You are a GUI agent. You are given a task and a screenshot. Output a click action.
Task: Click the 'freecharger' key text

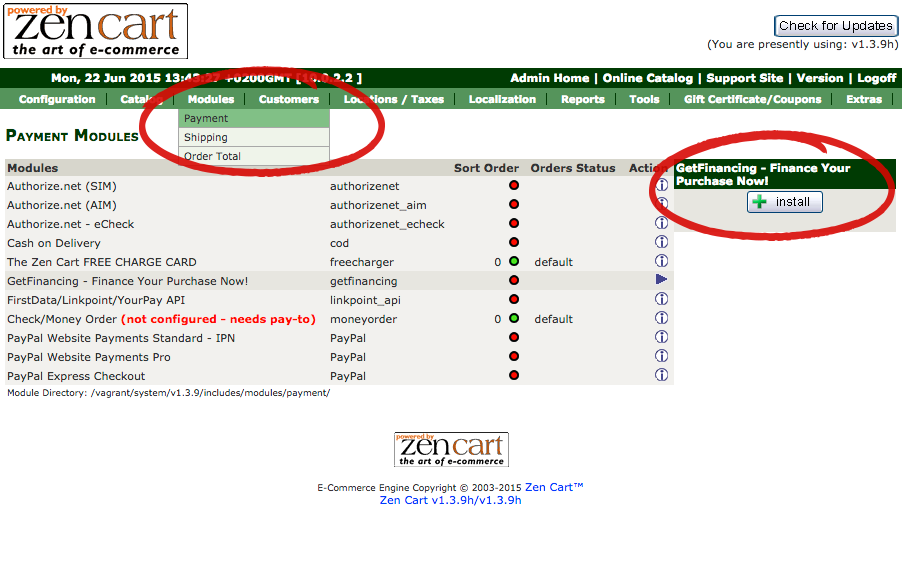[361, 262]
